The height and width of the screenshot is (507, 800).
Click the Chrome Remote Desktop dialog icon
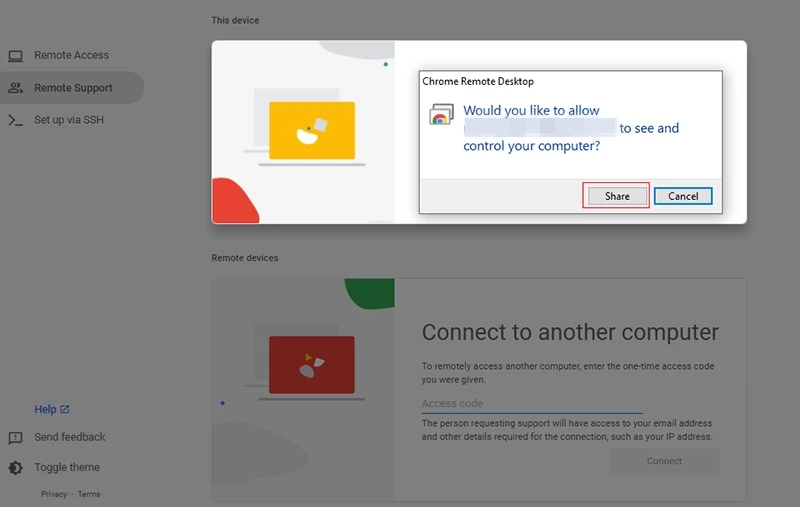[441, 114]
